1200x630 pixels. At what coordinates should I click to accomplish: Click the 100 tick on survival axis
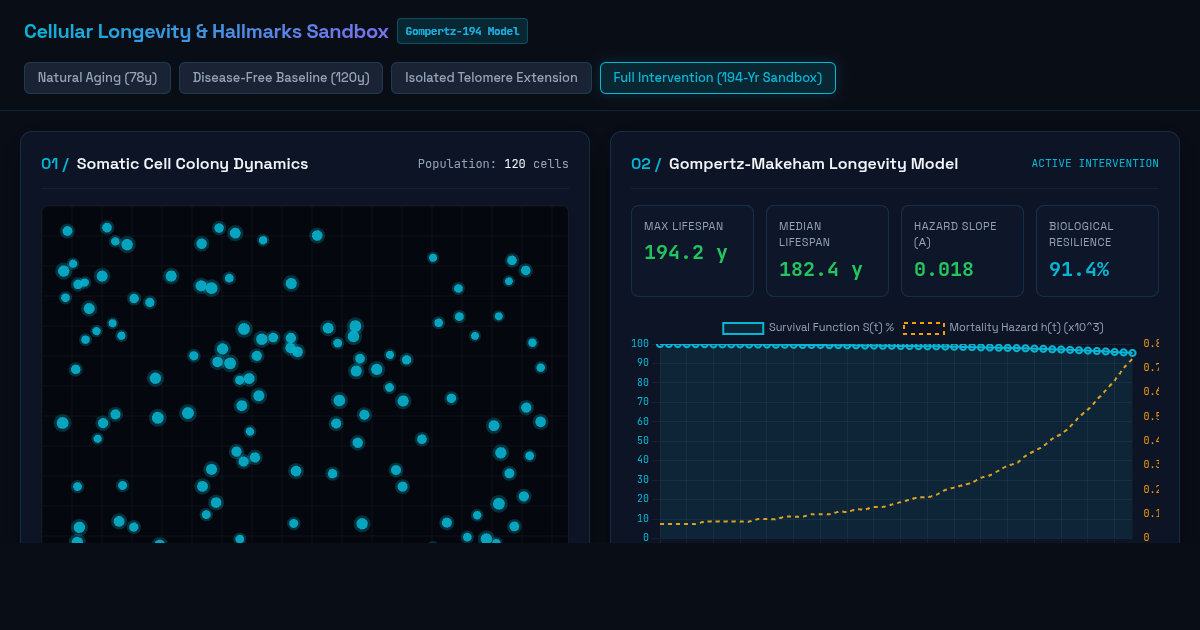640,344
